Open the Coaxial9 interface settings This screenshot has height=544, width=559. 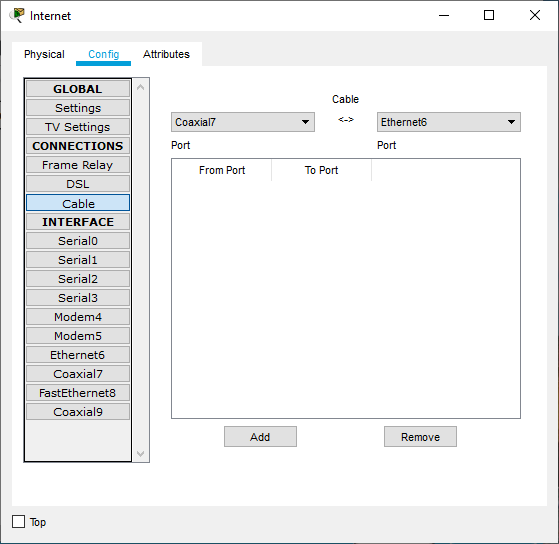78,412
